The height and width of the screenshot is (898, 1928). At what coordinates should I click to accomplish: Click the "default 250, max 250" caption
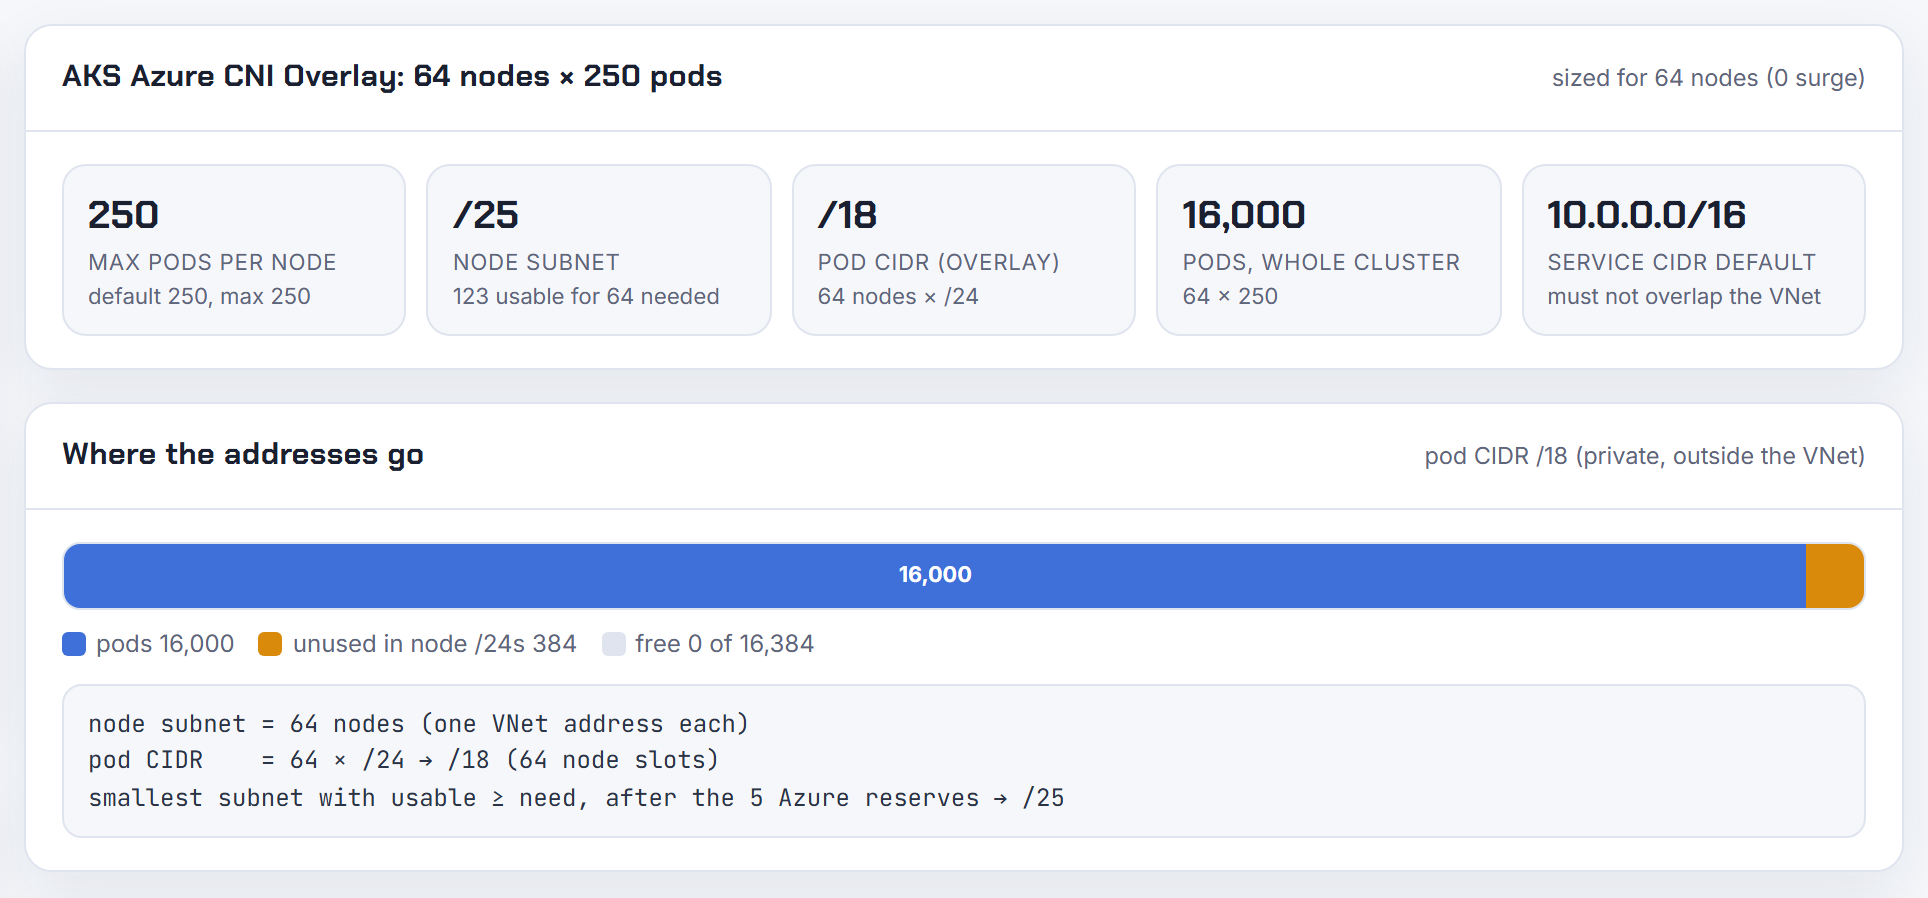(x=199, y=296)
